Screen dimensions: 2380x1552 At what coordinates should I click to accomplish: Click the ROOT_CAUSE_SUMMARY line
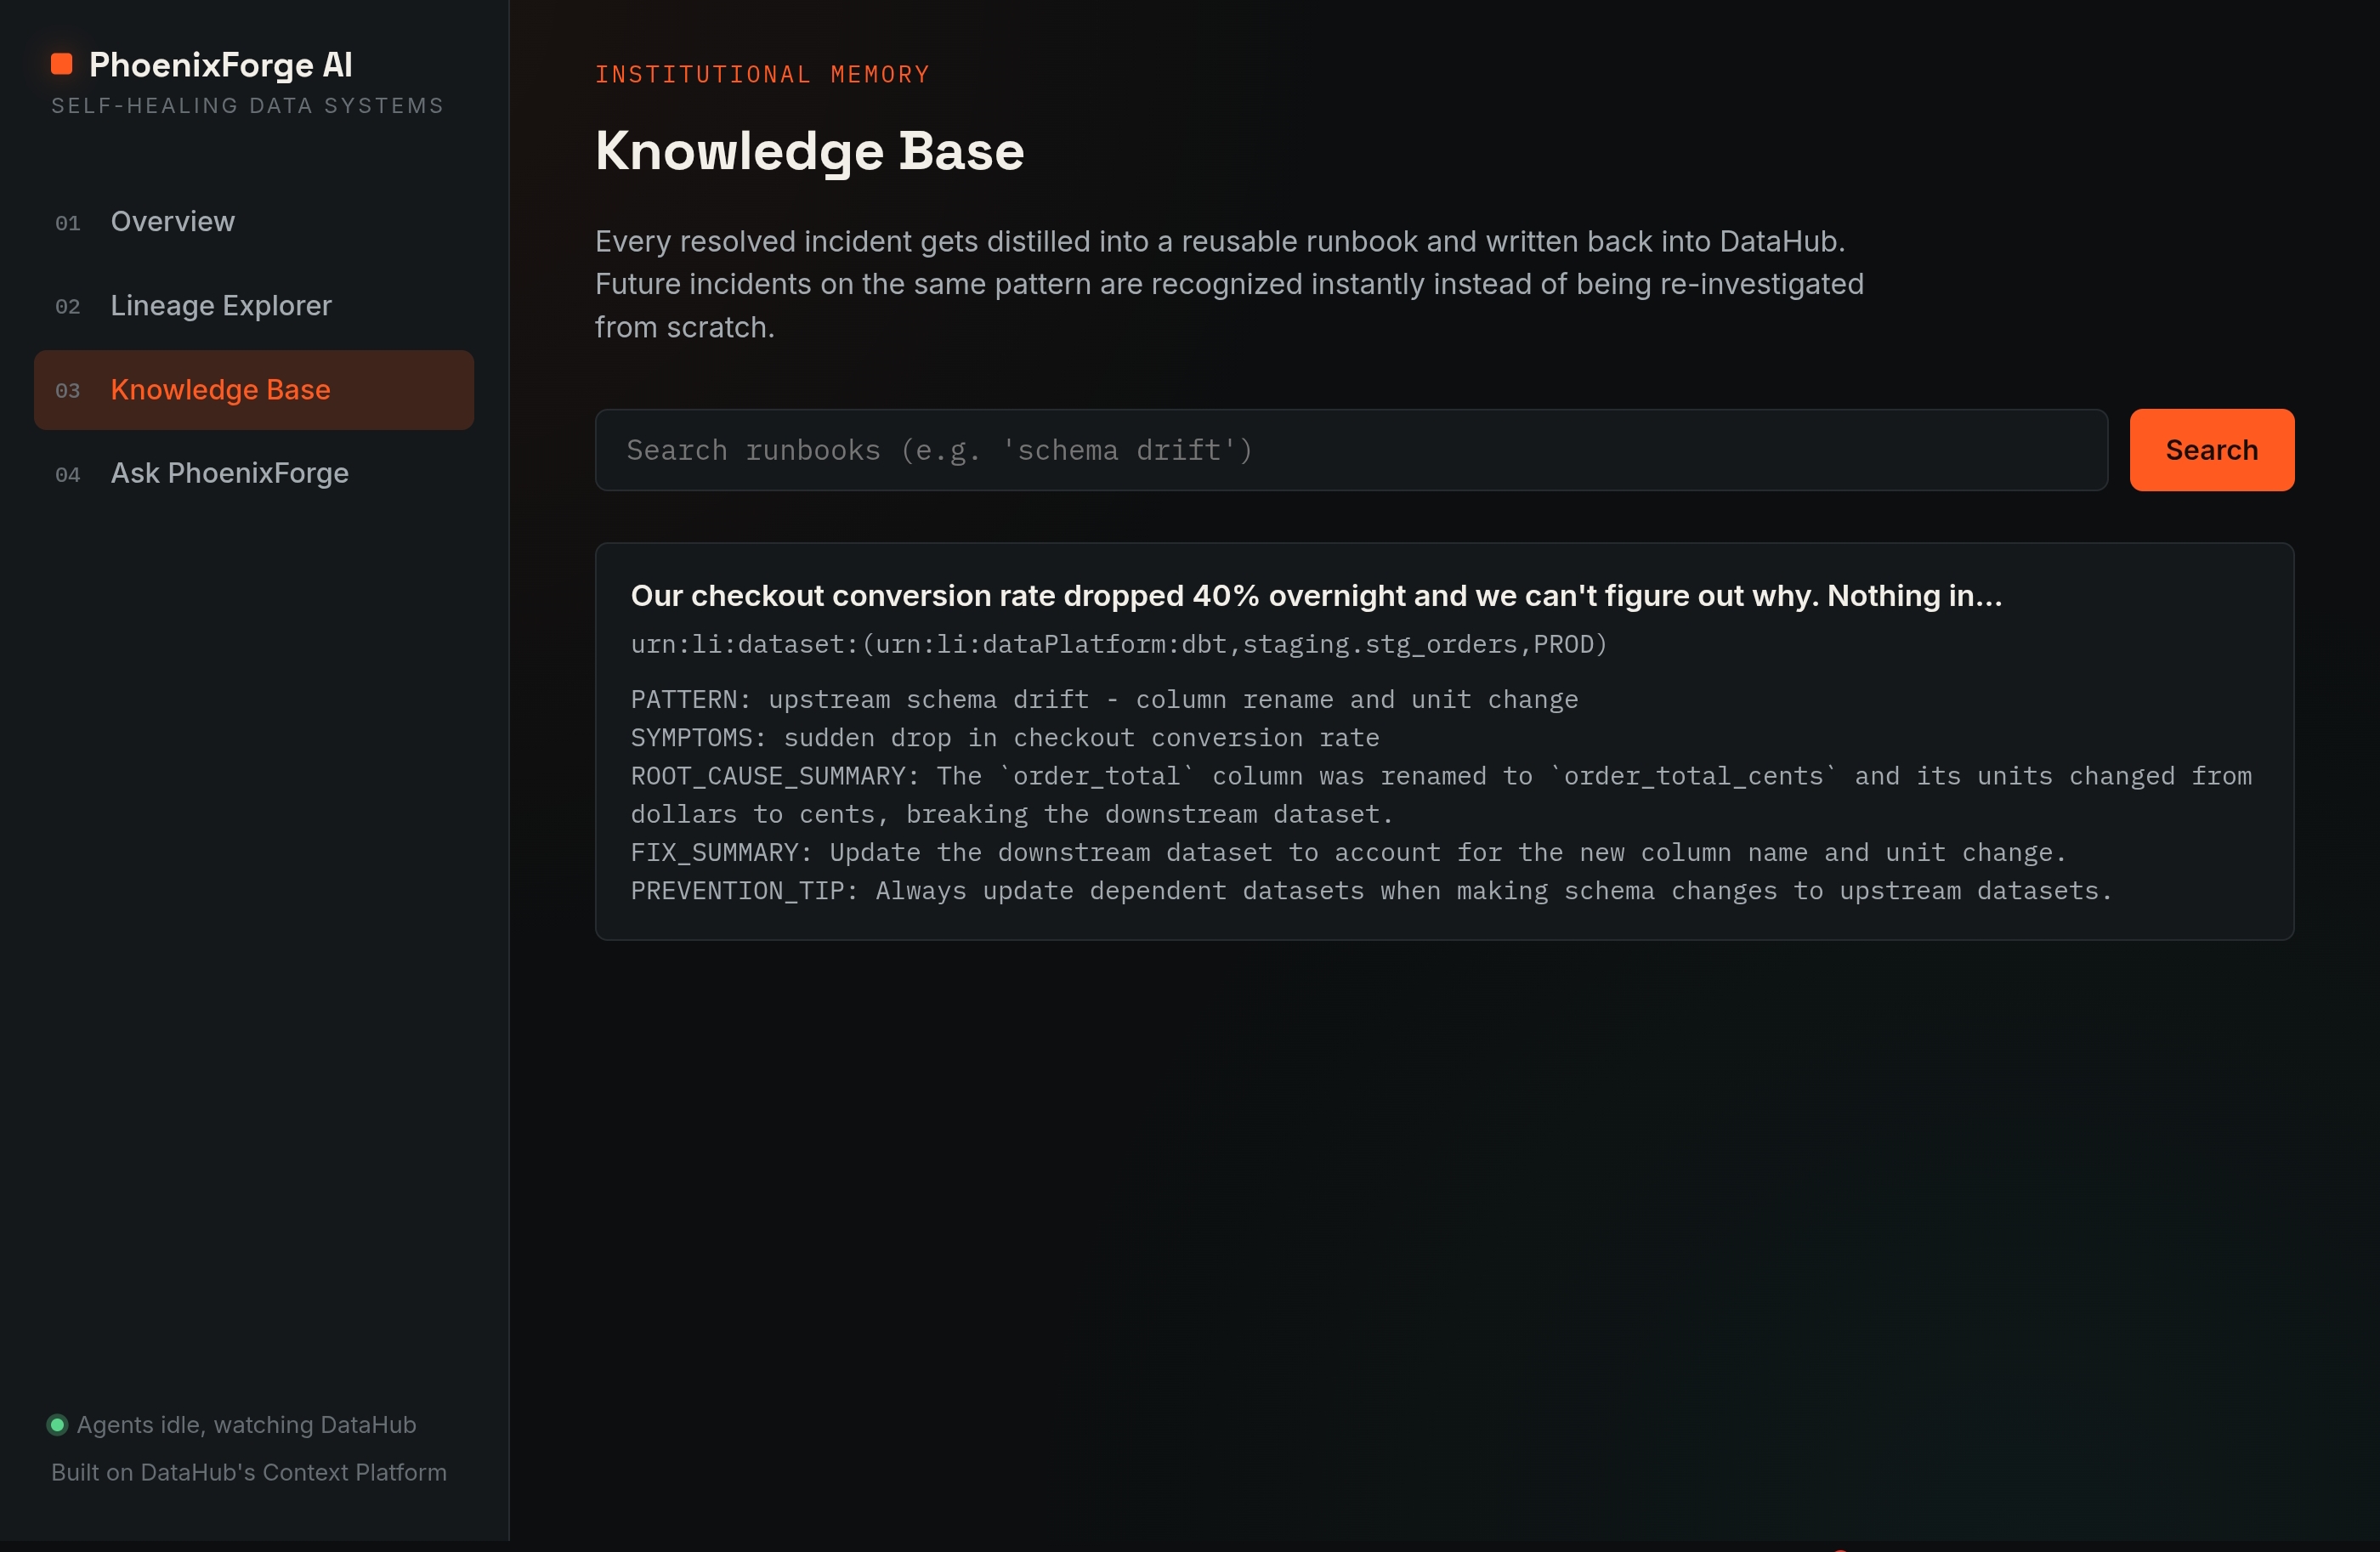[1441, 795]
